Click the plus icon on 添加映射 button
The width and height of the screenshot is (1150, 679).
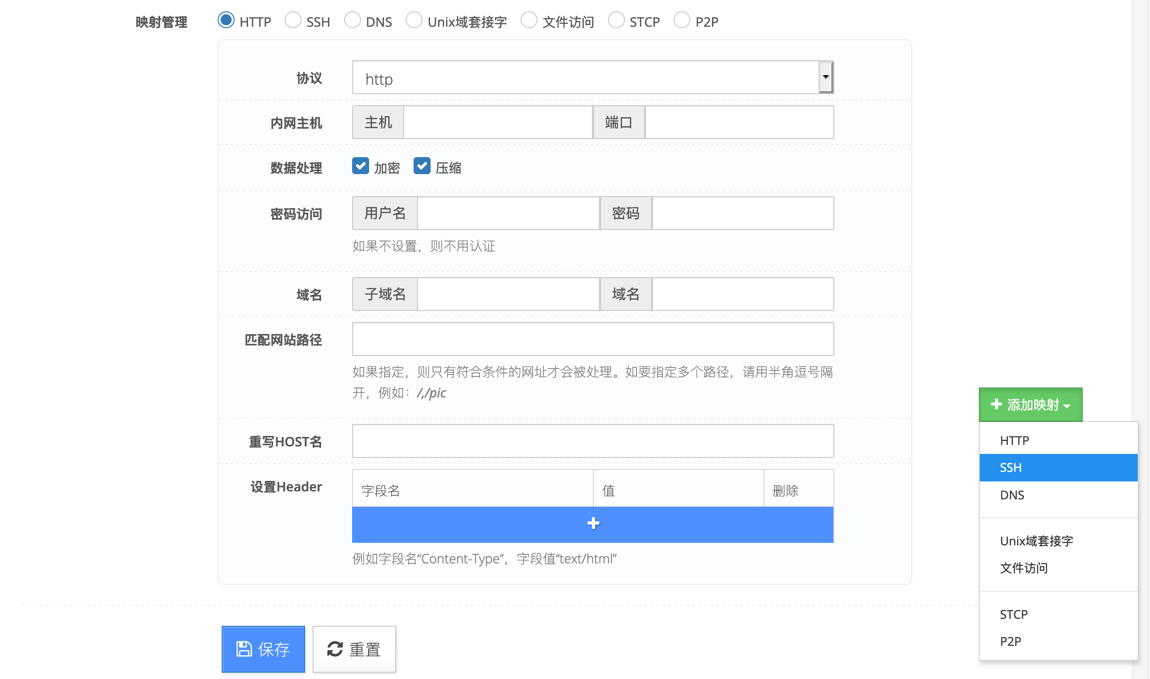995,404
